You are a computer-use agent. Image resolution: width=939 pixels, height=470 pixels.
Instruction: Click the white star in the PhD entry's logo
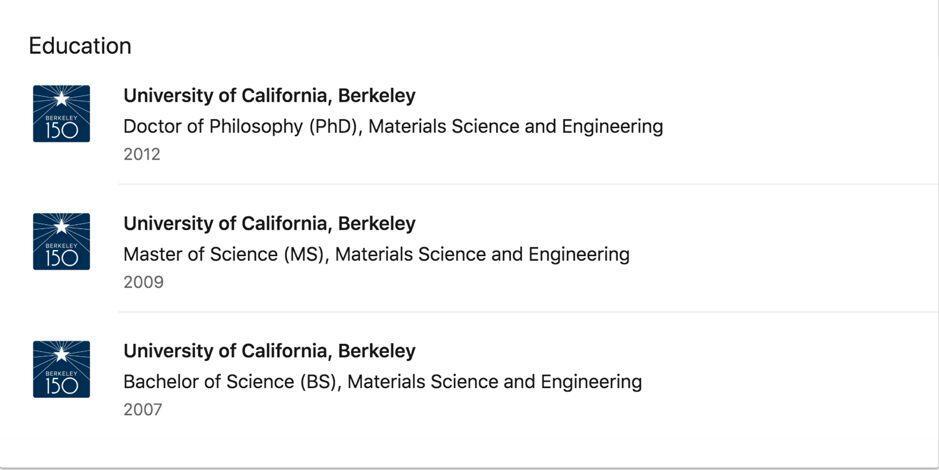click(61, 99)
